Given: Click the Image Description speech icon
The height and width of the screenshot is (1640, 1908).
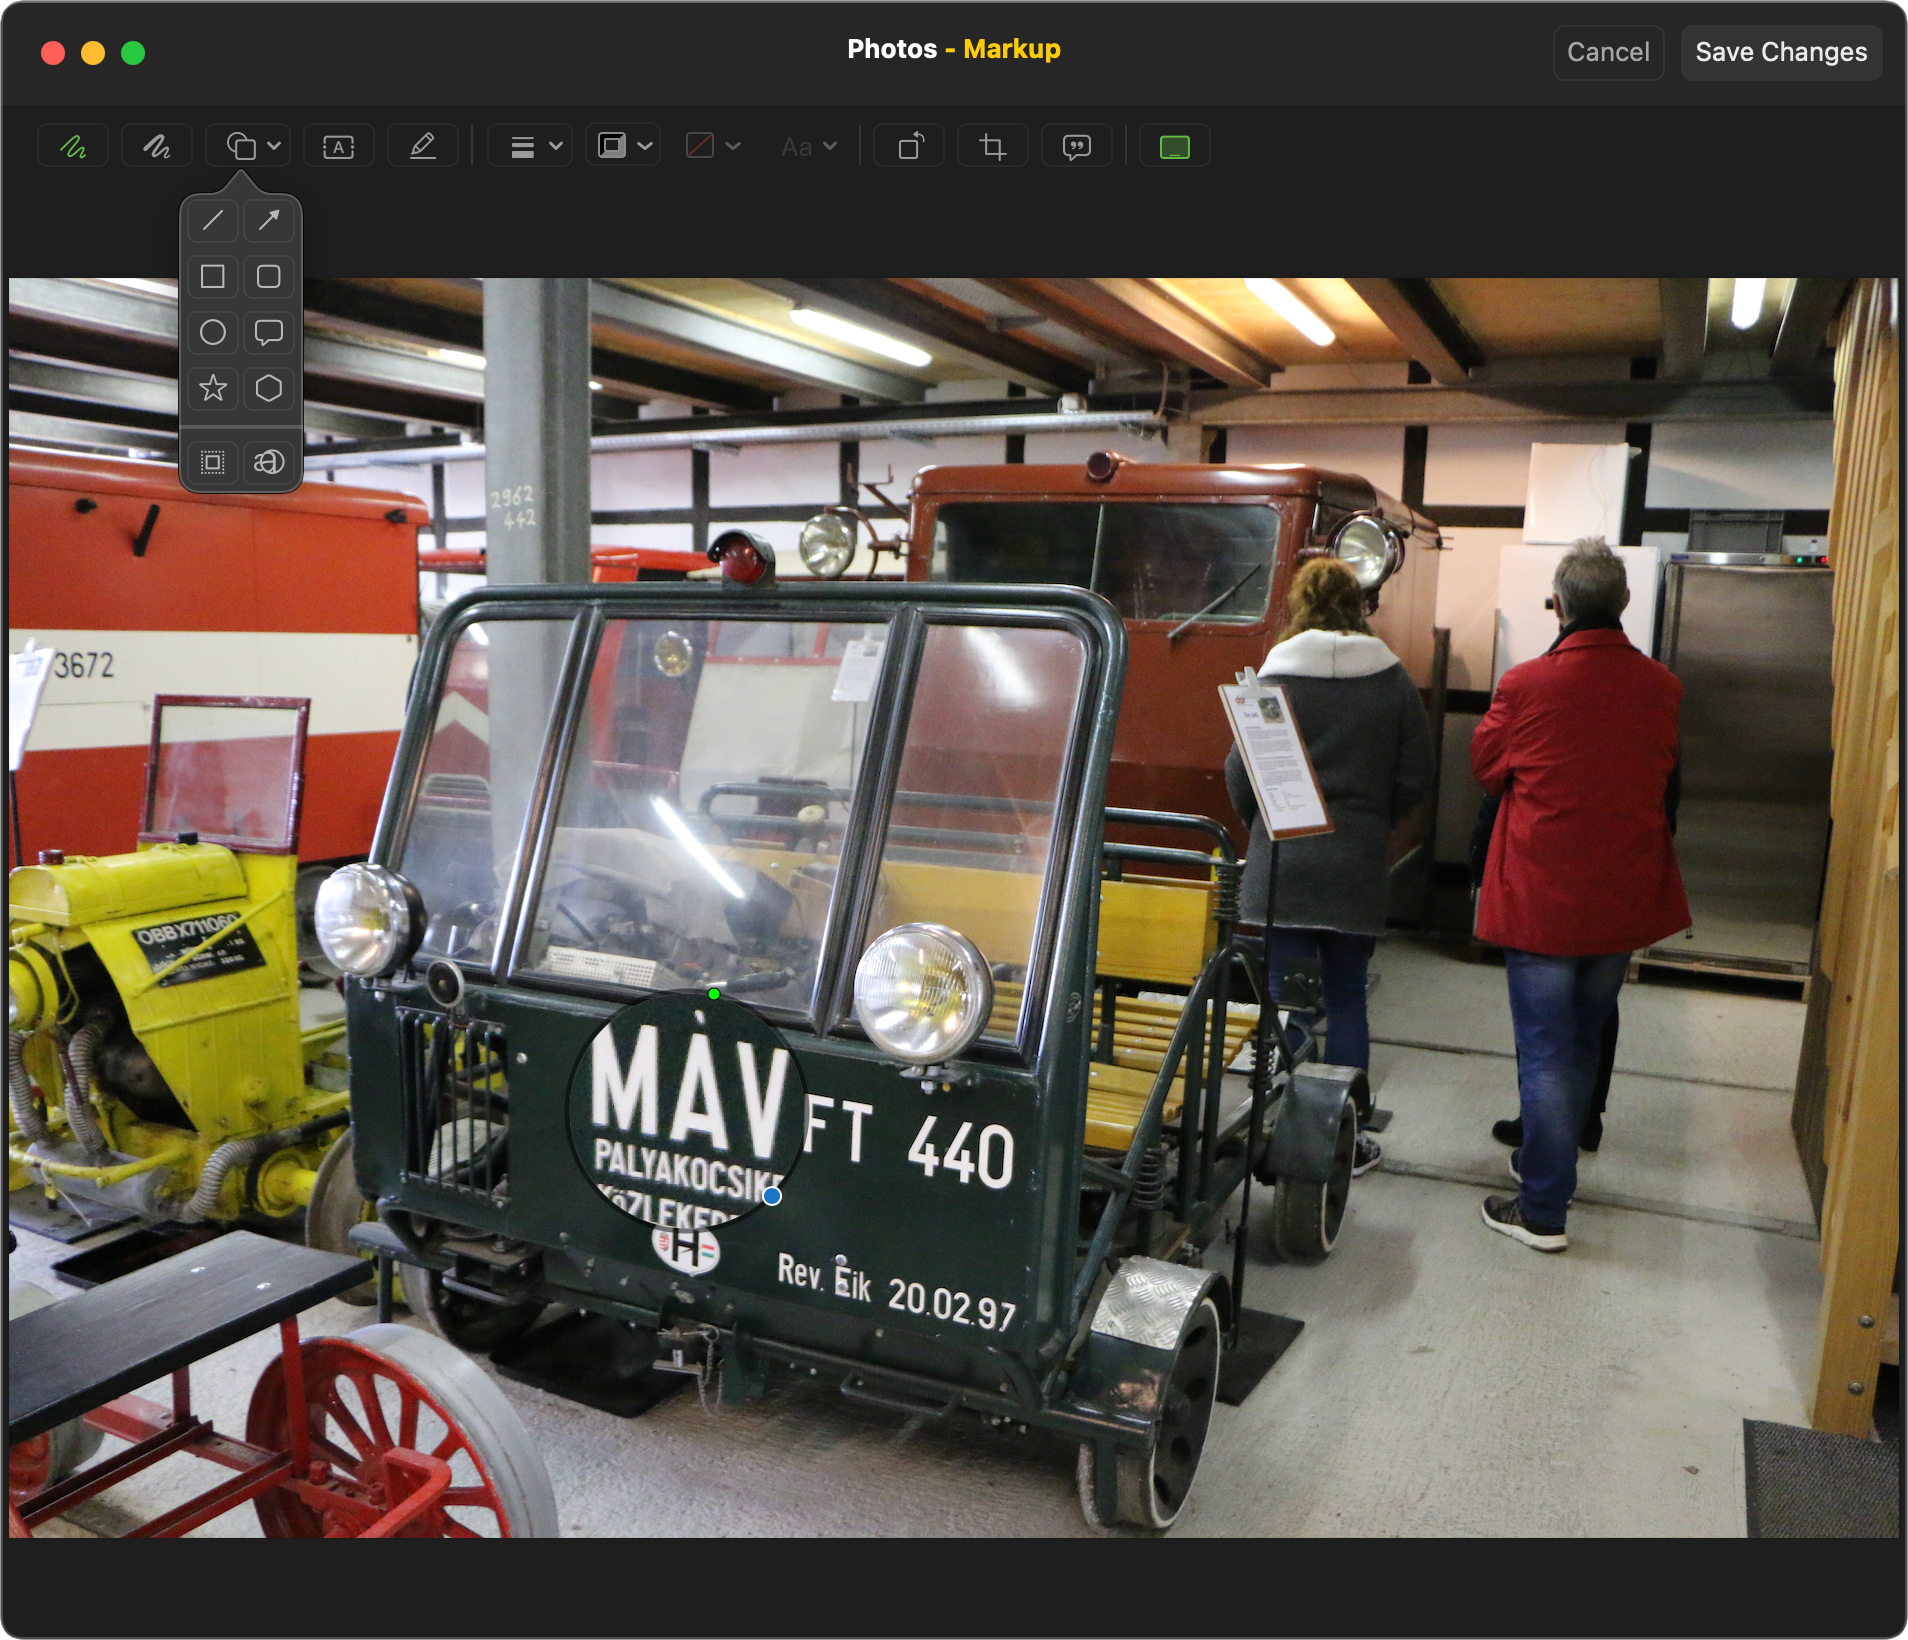Looking at the screenshot, I should pos(1077,147).
